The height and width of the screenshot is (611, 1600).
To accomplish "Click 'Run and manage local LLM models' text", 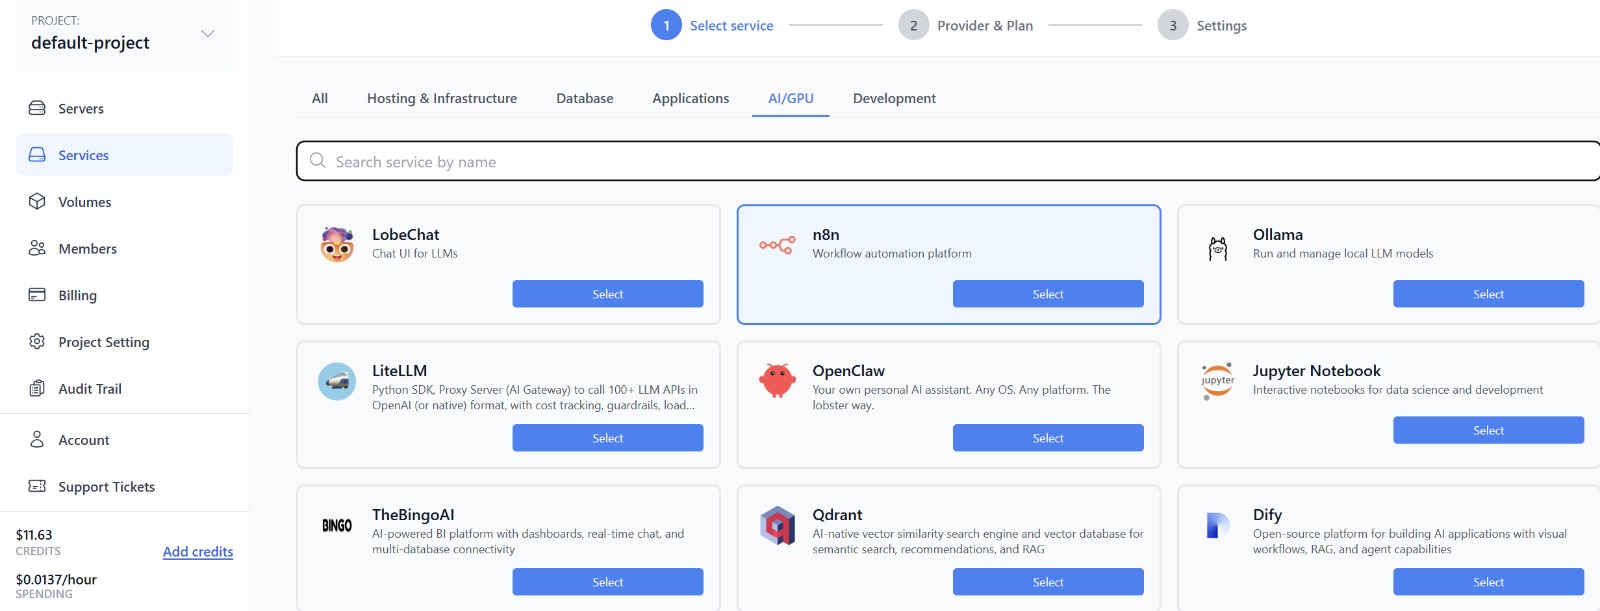I will (x=1343, y=254).
